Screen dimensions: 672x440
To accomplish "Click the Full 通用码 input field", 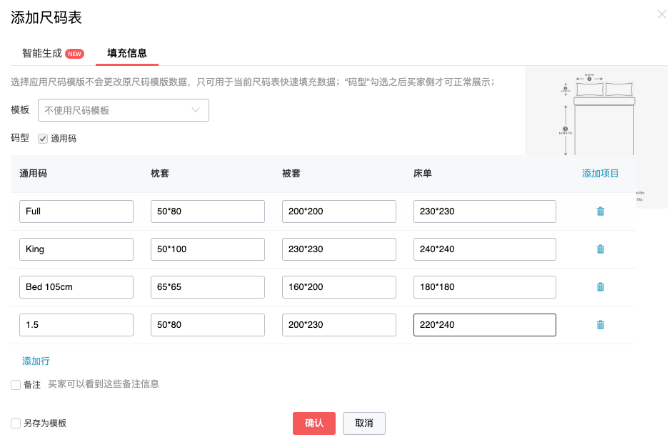I will pyautogui.click(x=76, y=211).
